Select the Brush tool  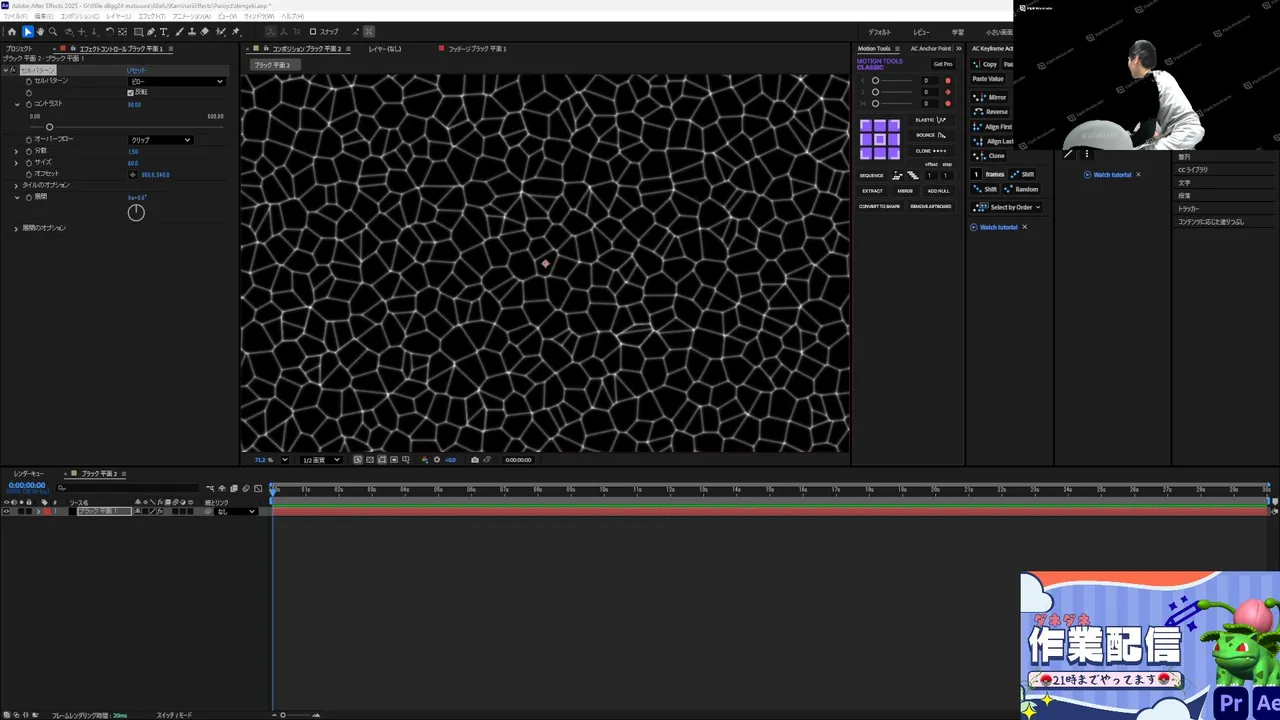pos(179,32)
